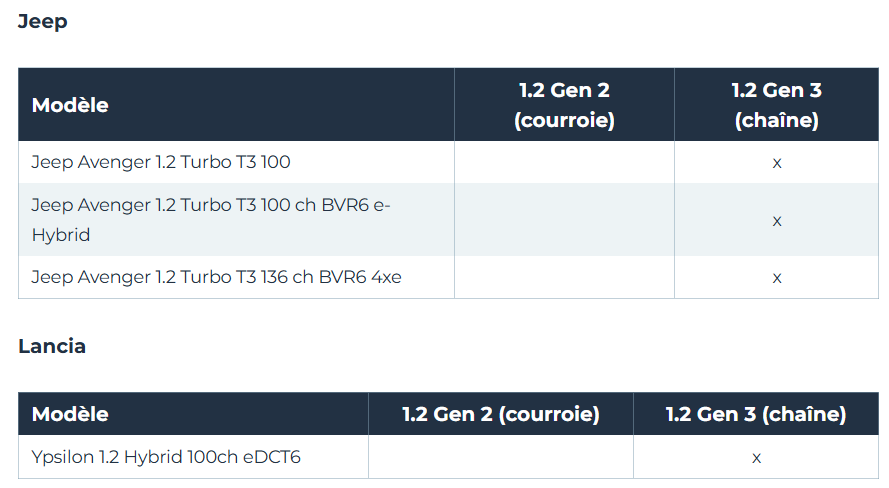Click the Lancia section heading
Viewport: 889px width, 488px height.
pyautogui.click(x=52, y=347)
